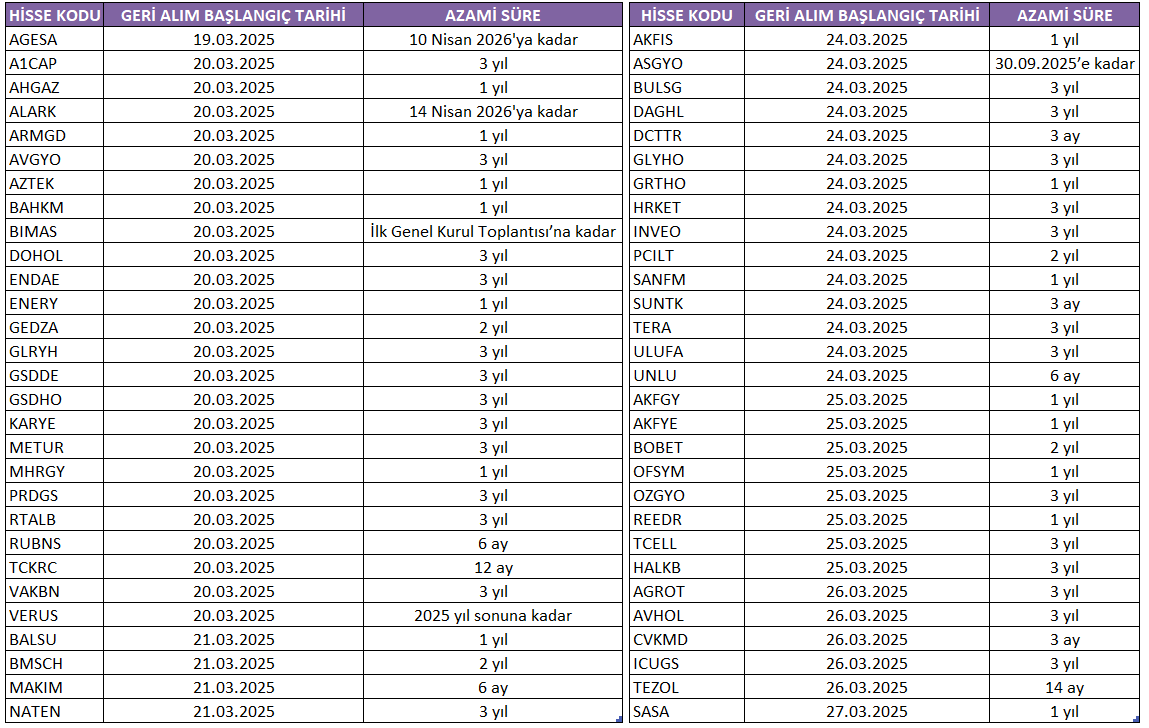Select the ENDAE cell
The image size is (1149, 728).
pyautogui.click(x=54, y=279)
